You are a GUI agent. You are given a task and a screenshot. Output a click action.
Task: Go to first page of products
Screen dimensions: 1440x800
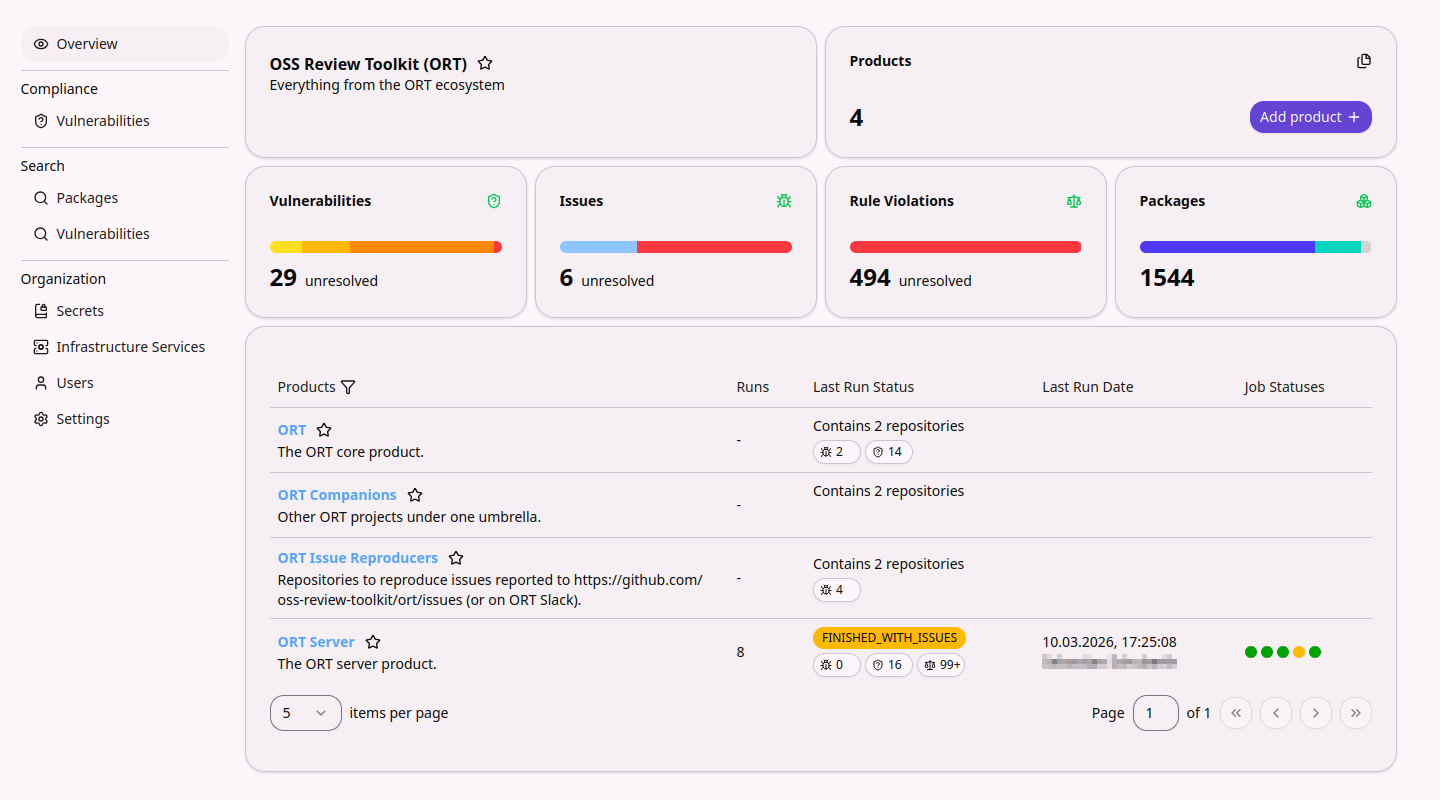(x=1236, y=713)
